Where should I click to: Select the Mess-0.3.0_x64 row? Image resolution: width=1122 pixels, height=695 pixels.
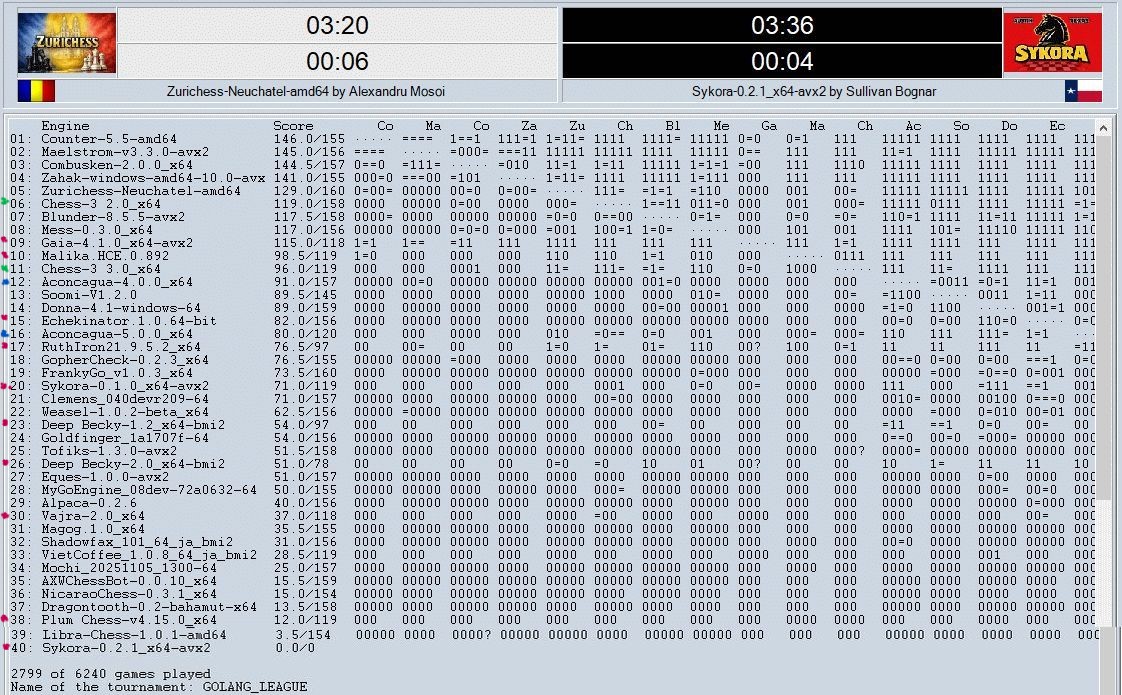(552, 230)
